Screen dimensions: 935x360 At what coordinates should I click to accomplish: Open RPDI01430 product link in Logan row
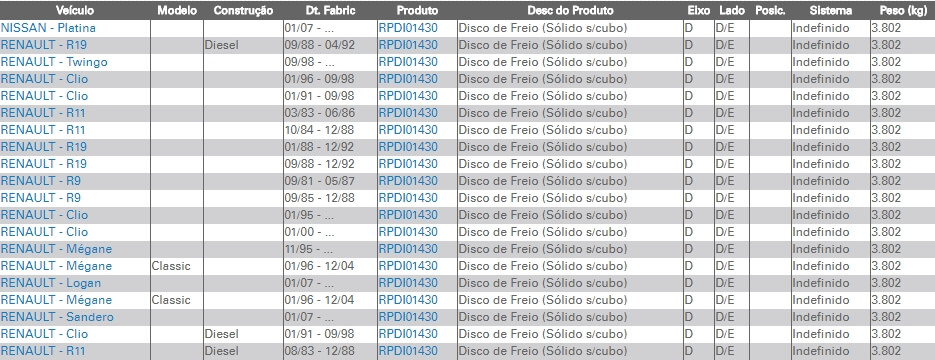point(408,283)
